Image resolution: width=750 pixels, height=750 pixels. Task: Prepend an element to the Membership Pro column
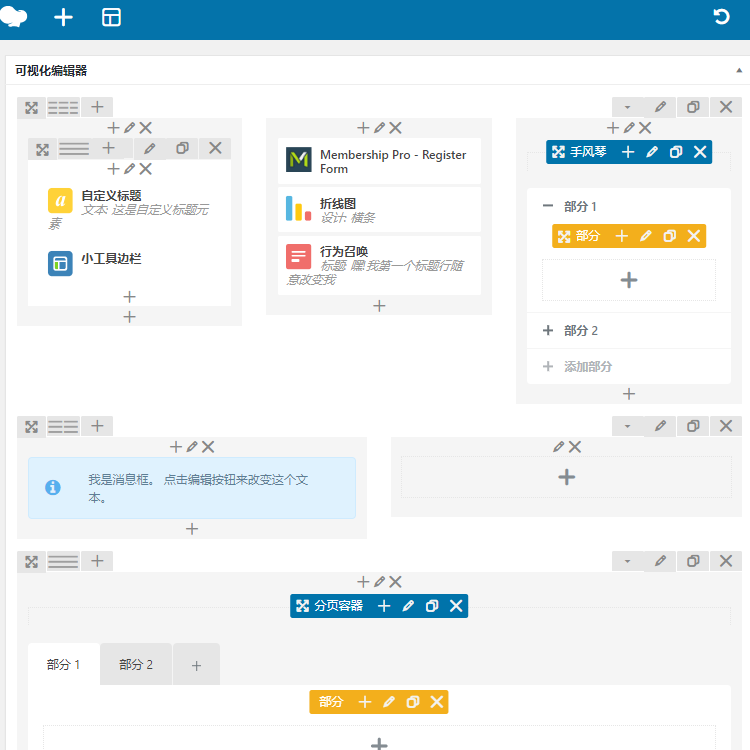coord(363,128)
